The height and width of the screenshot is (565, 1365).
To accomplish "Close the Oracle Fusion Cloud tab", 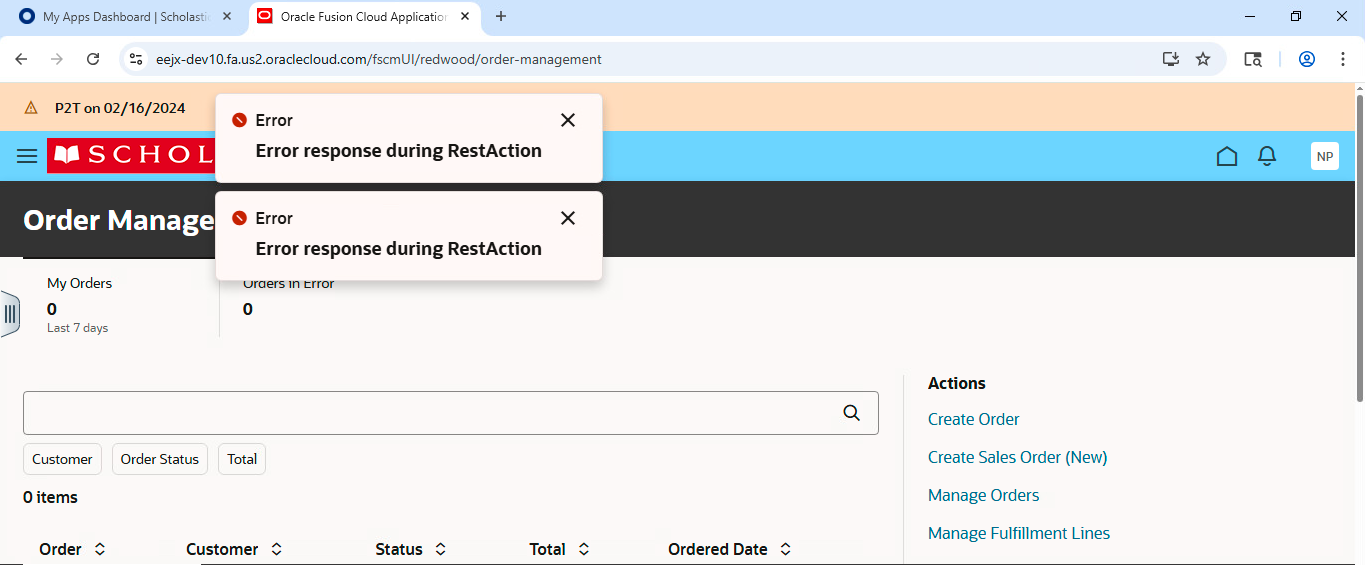I will coord(464,17).
